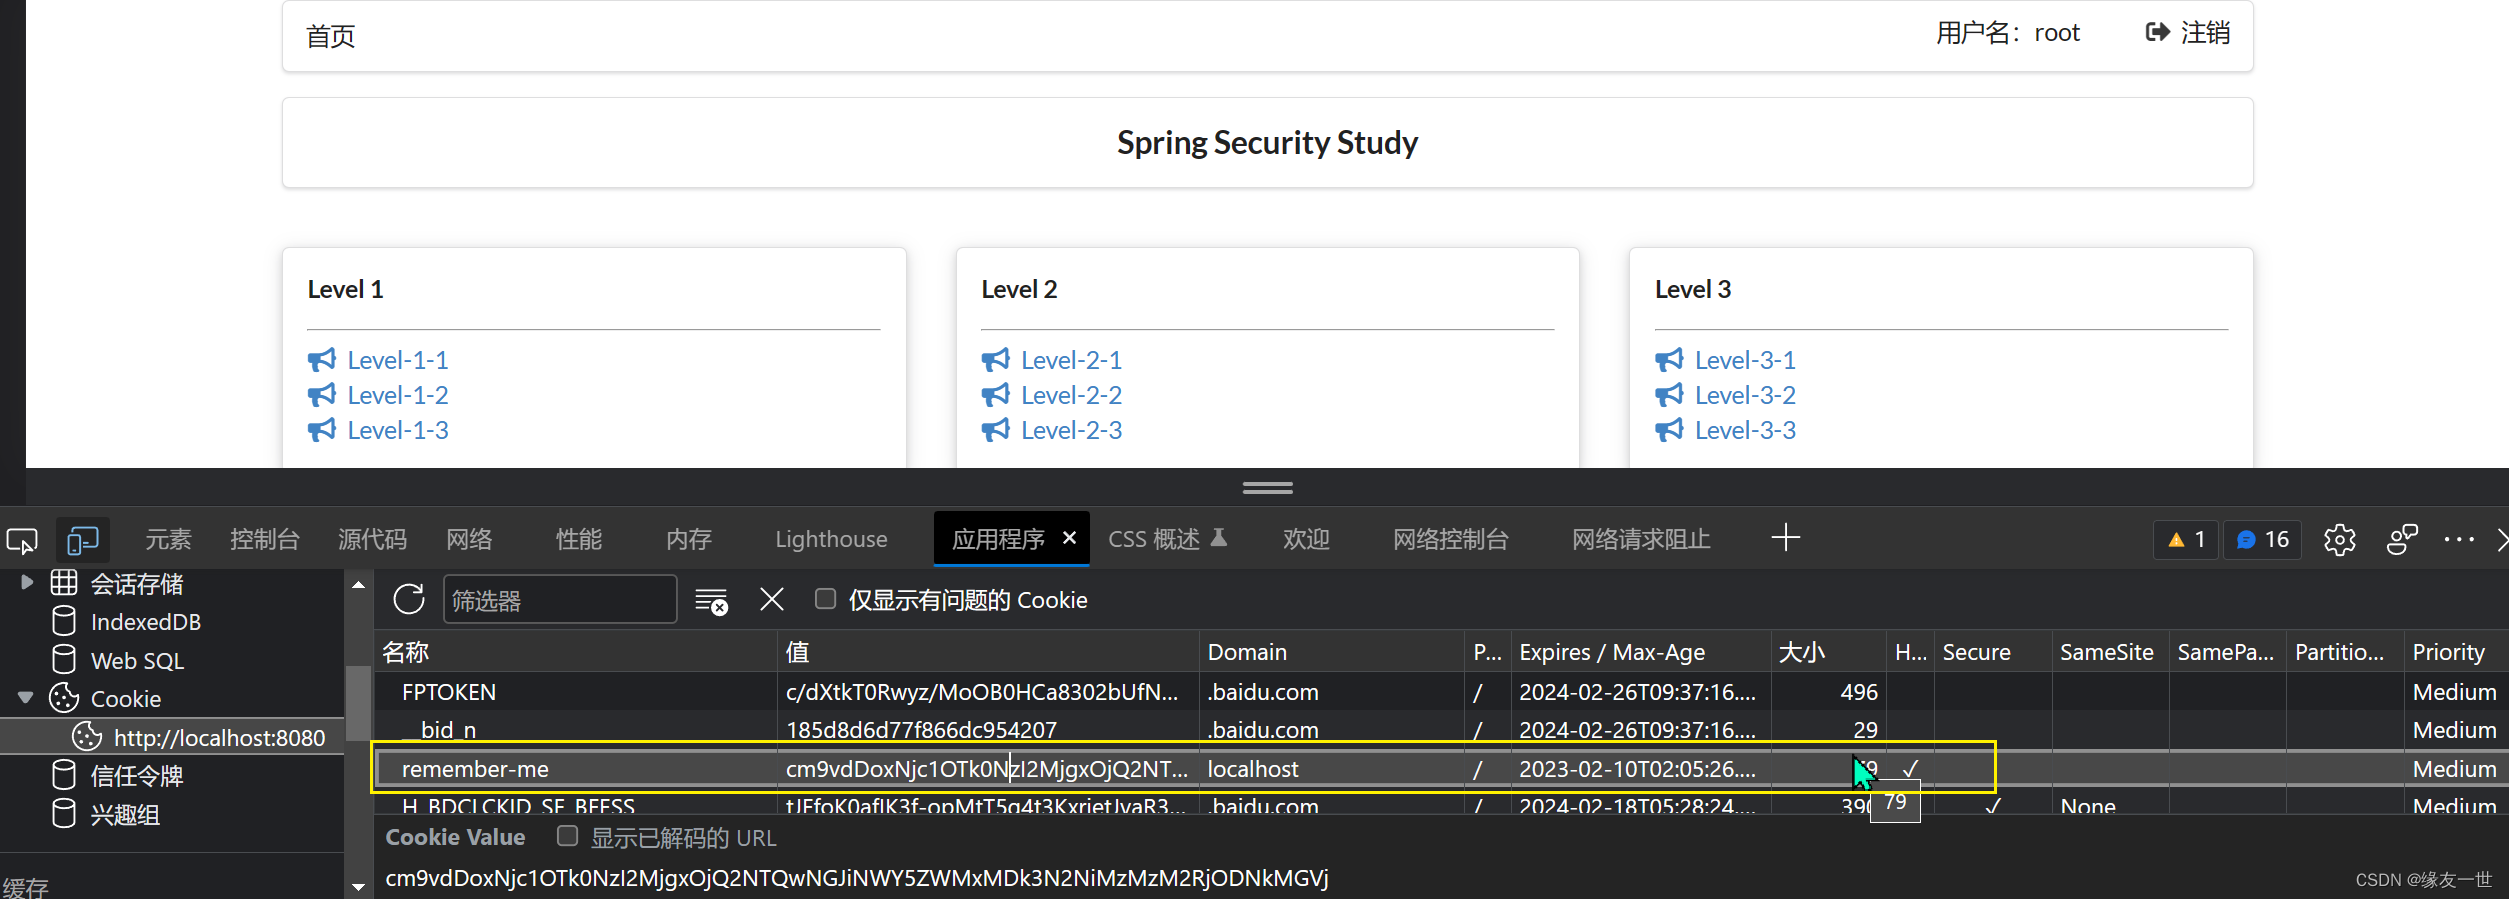Open the 网络请求阻止 tab
The width and height of the screenshot is (2509, 899).
1641,540
